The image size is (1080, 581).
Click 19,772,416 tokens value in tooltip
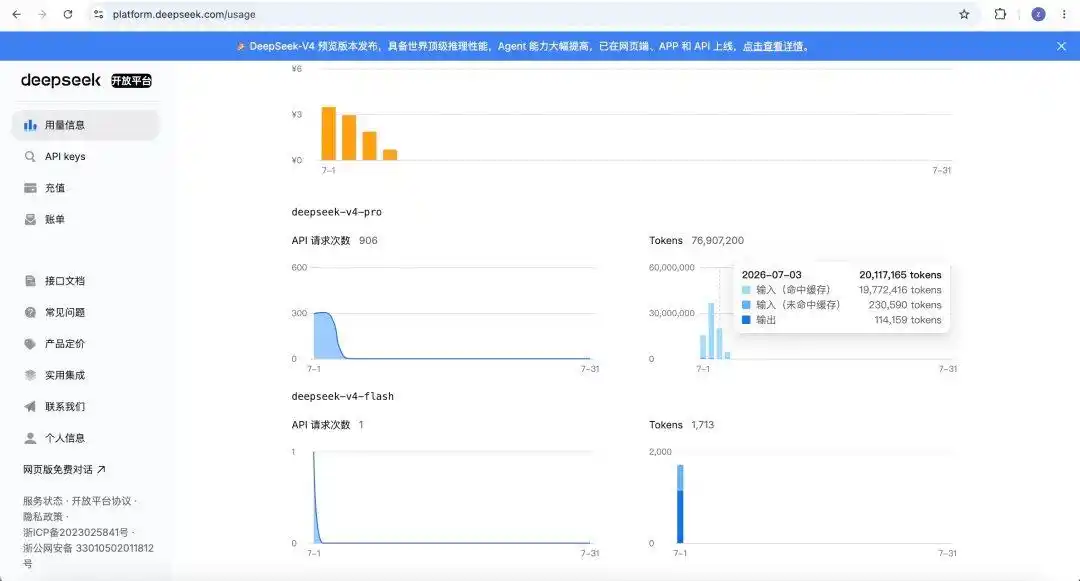click(x=900, y=290)
